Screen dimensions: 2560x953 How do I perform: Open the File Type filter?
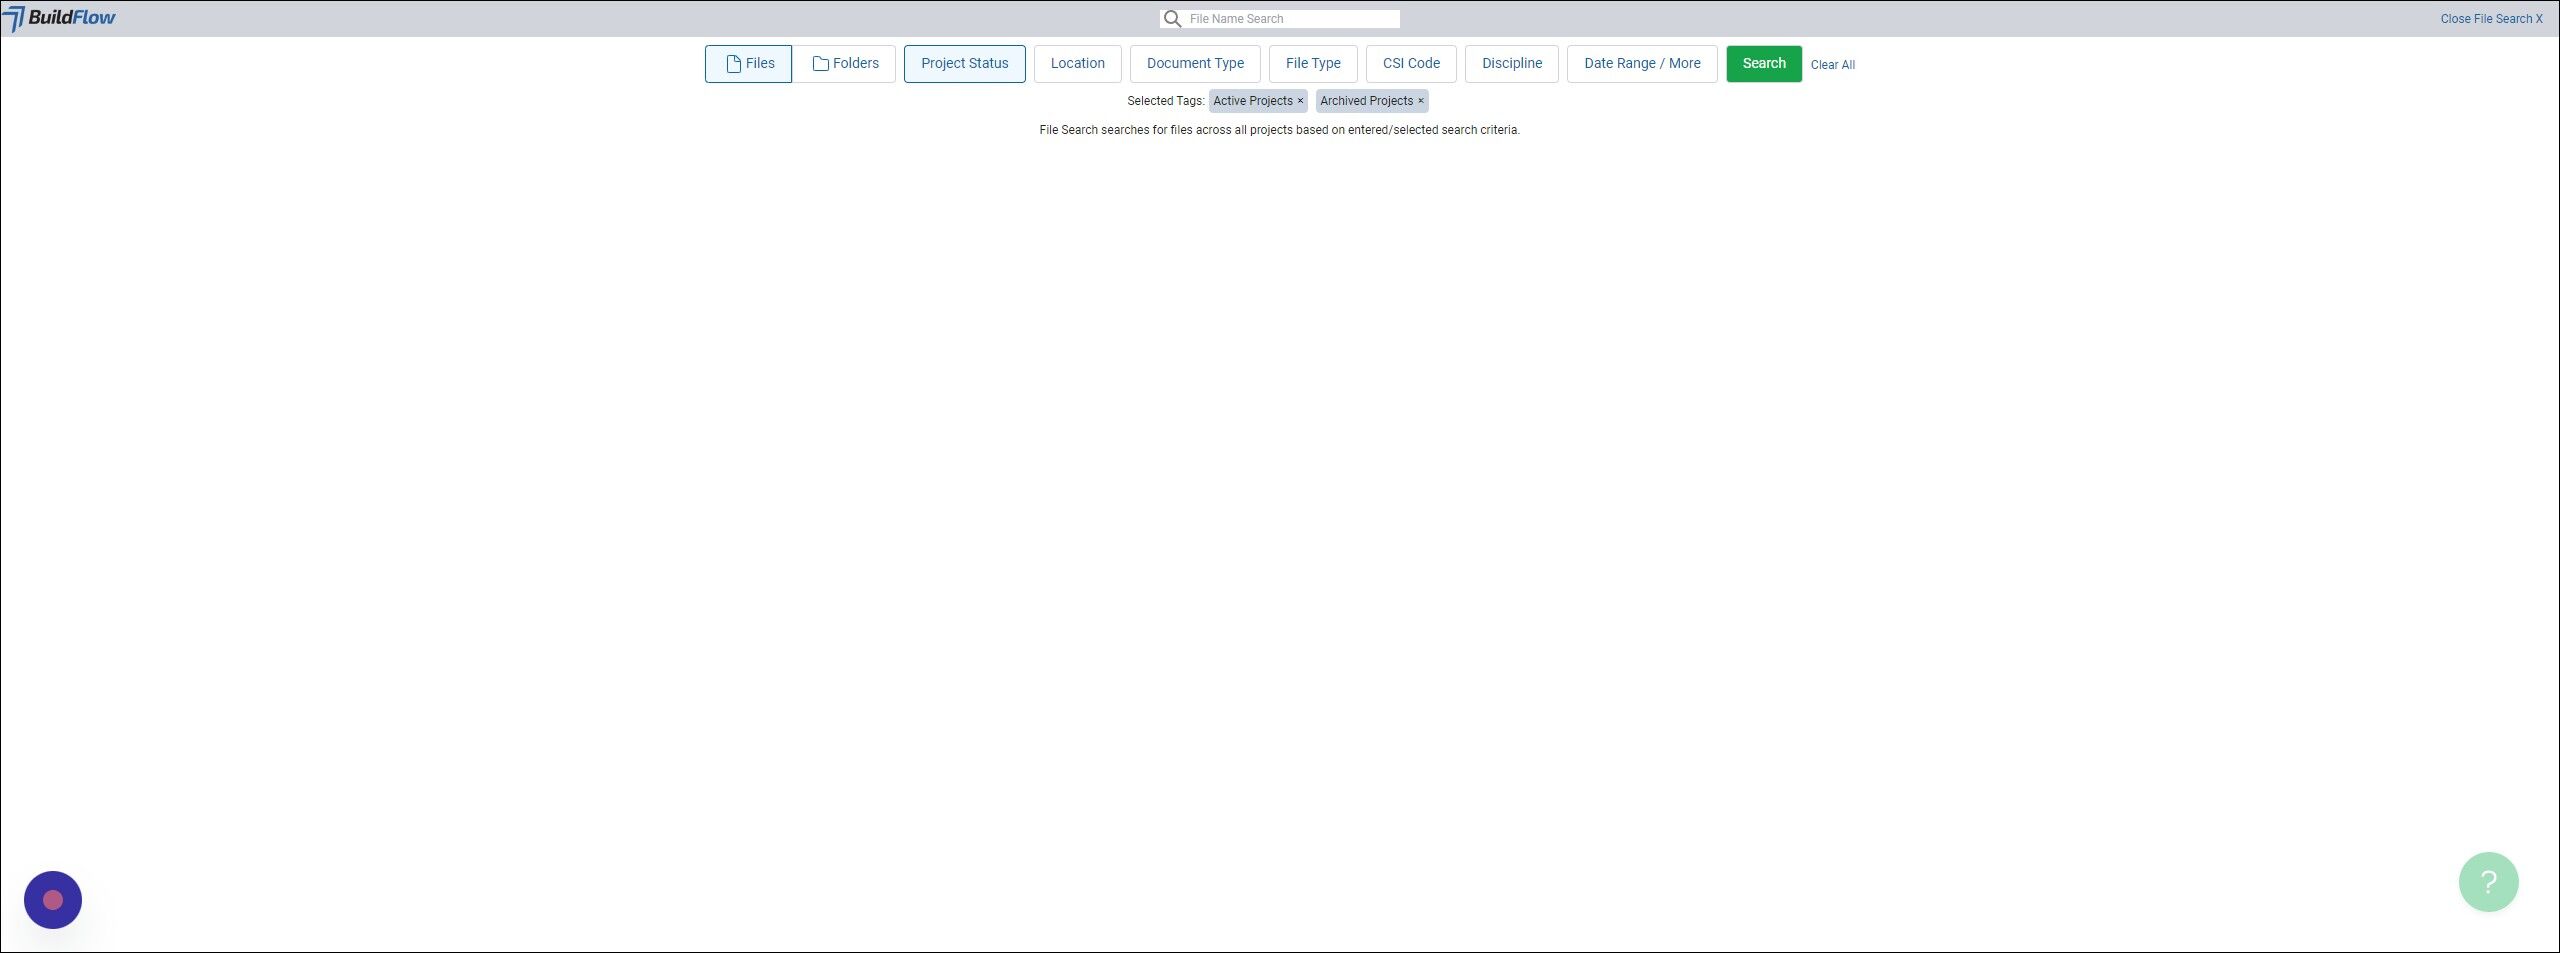click(1312, 64)
